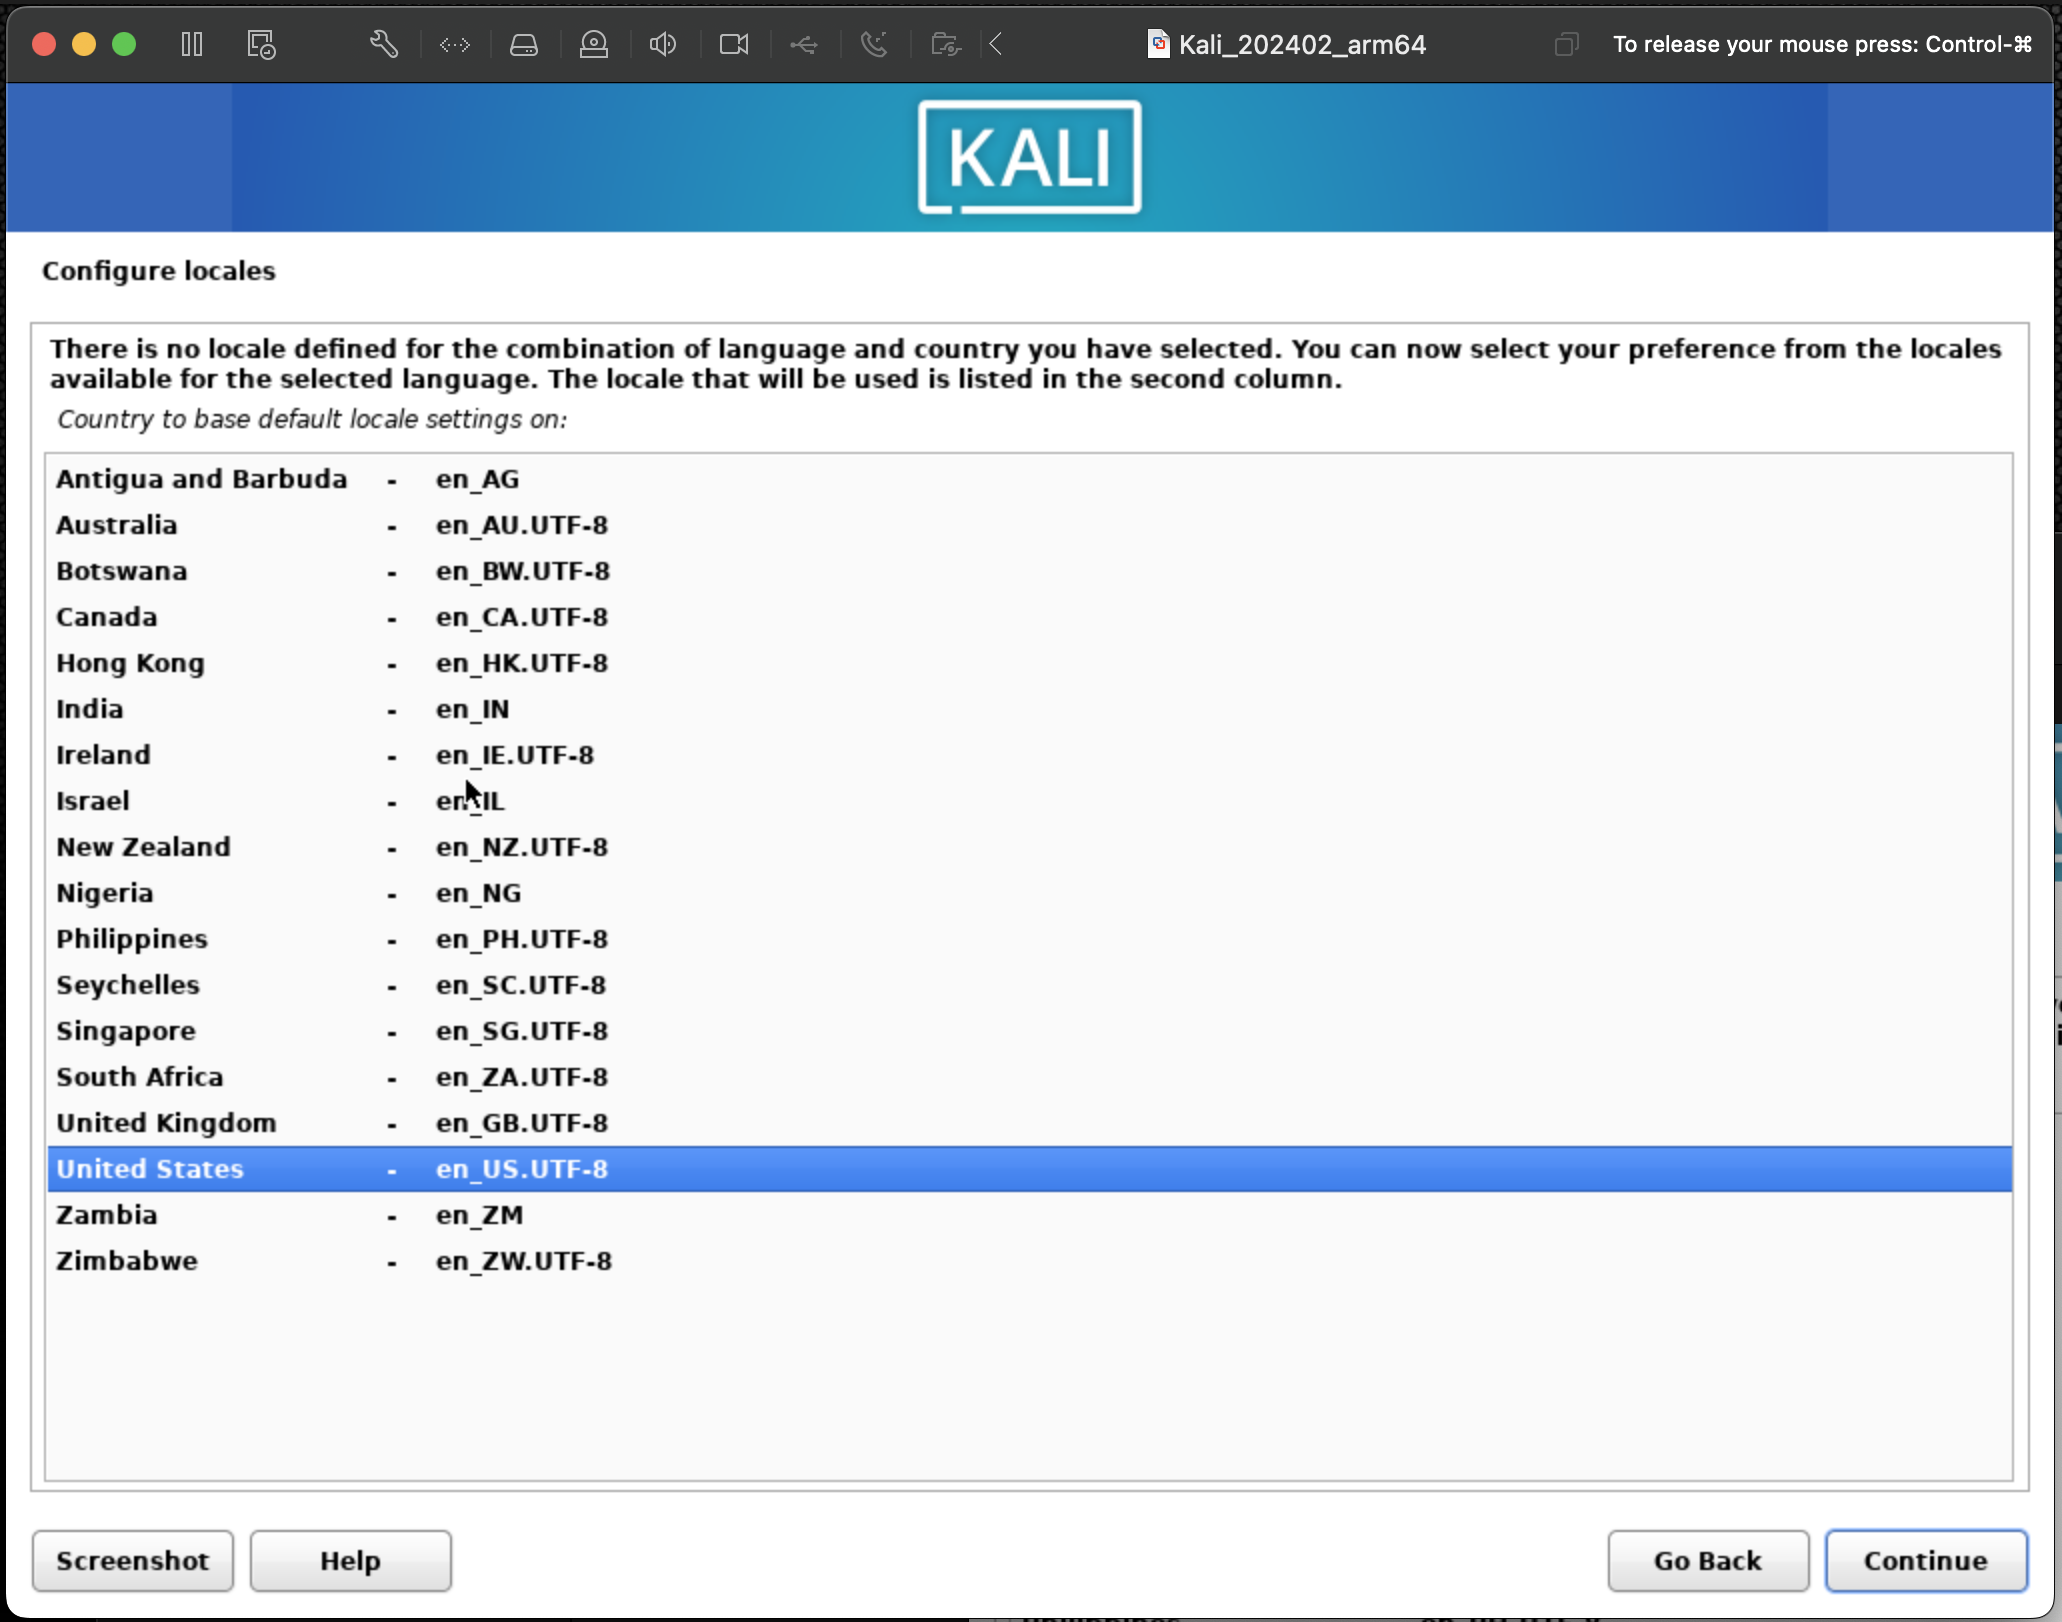Click the source control icon in toolbar
Viewport: 2062px width, 1622px height.
coord(454,45)
